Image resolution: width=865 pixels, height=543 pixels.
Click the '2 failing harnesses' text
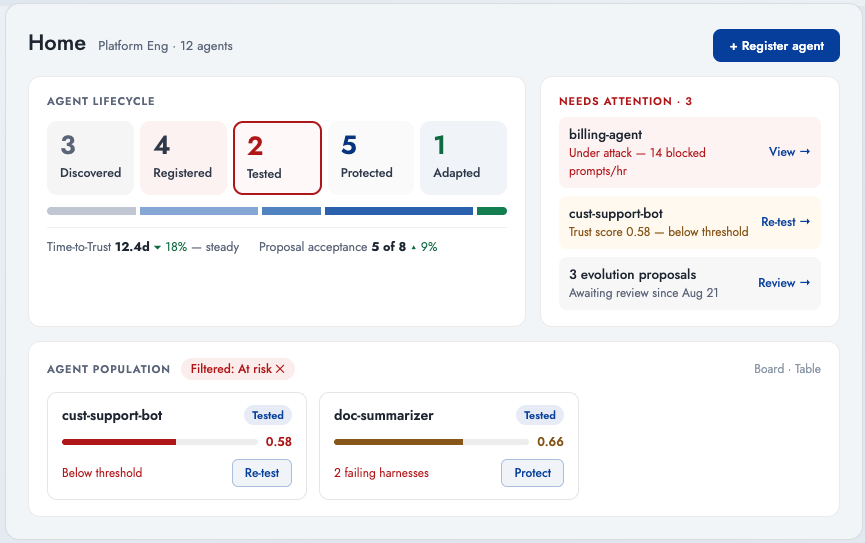tap(381, 473)
